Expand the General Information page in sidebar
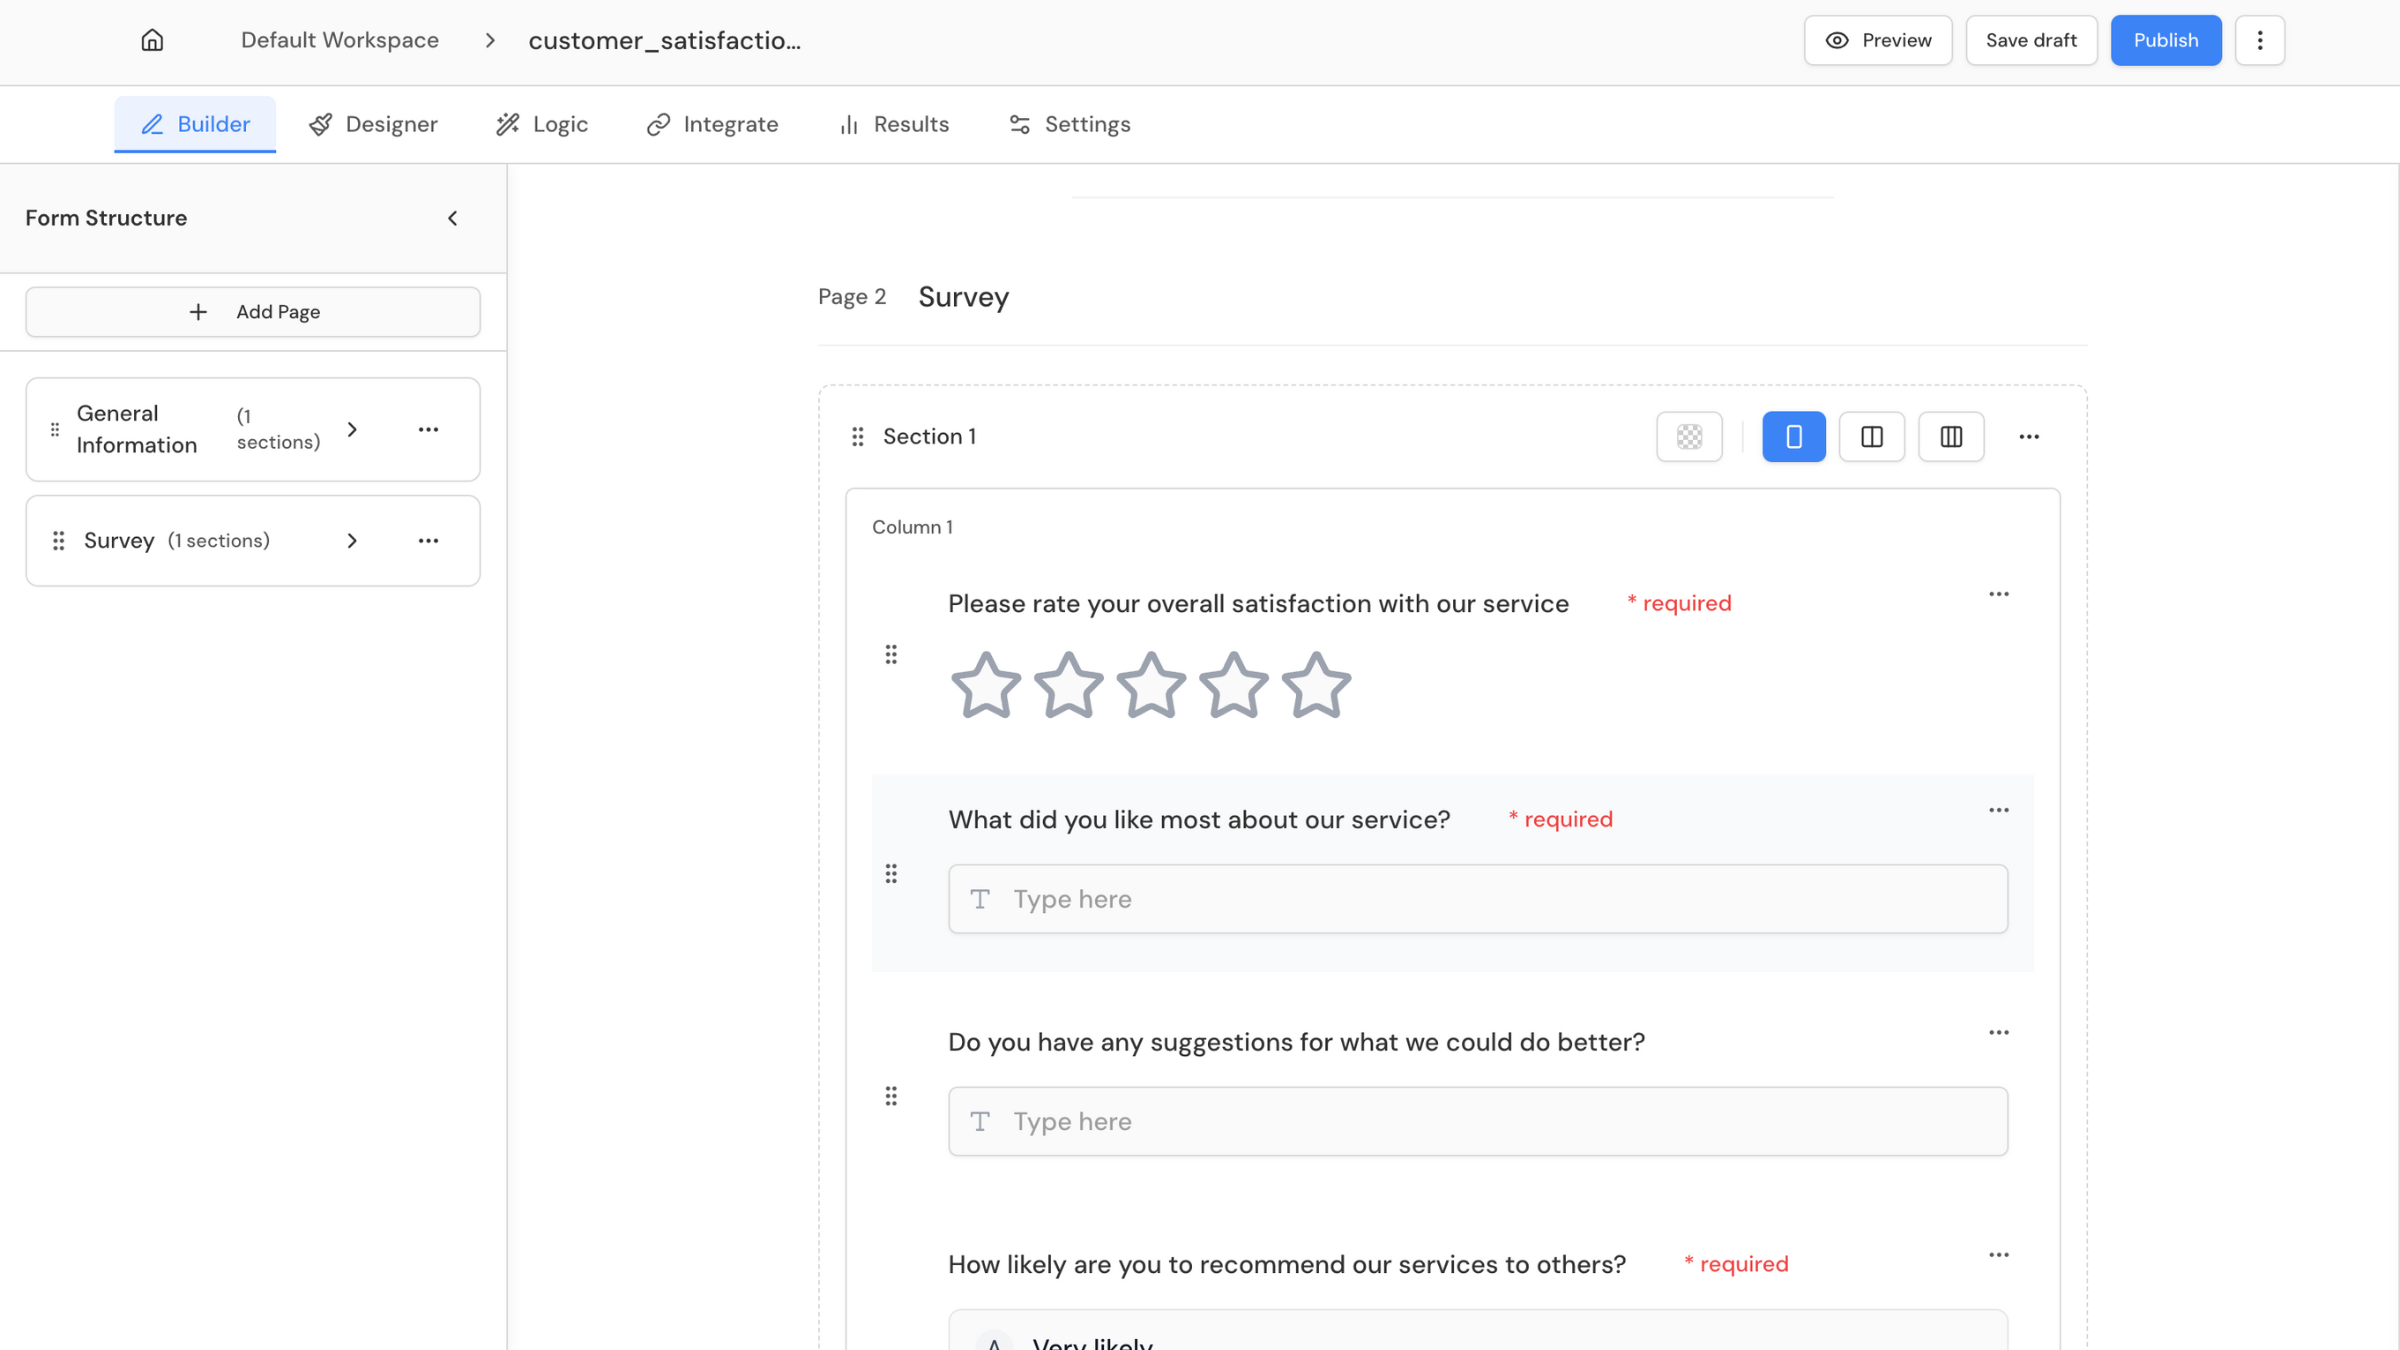This screenshot has height=1350, width=2400. [352, 430]
